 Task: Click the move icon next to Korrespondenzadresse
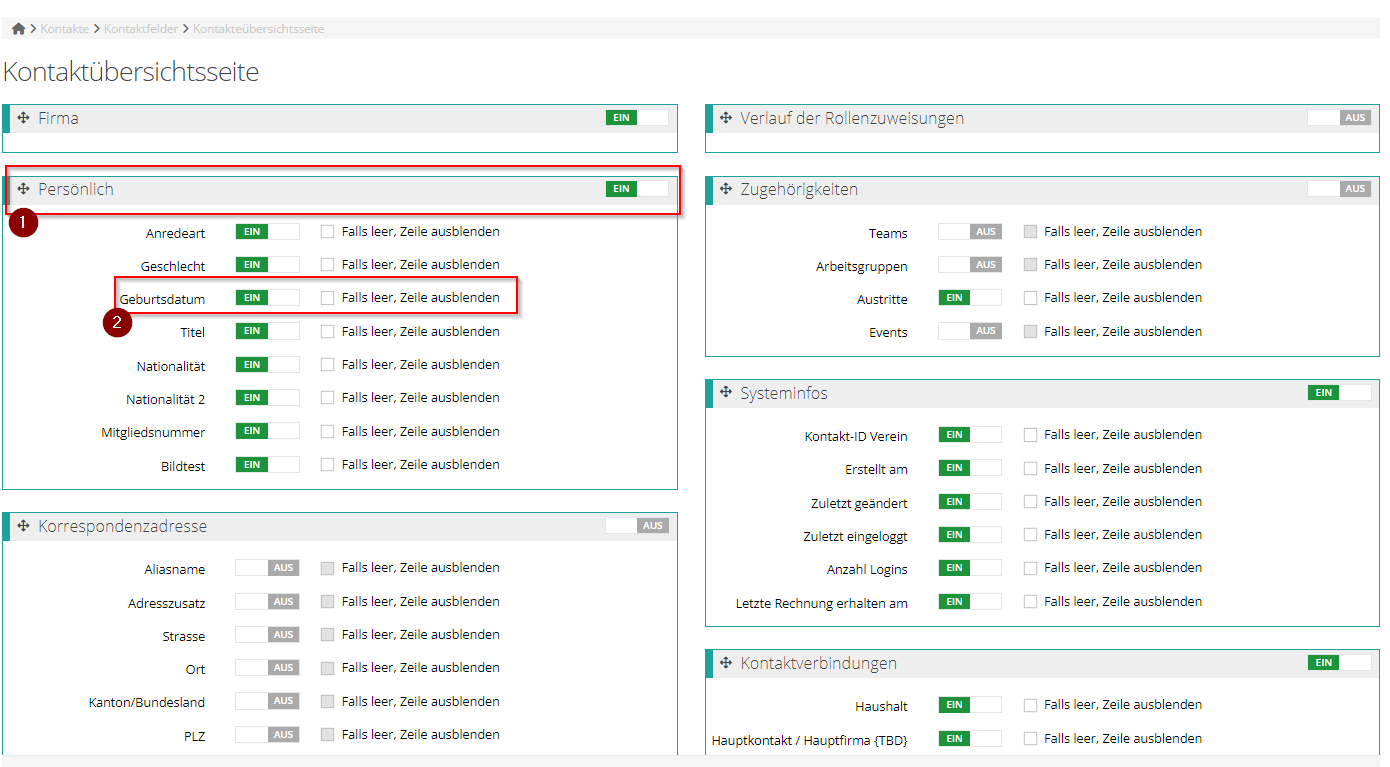coord(24,526)
